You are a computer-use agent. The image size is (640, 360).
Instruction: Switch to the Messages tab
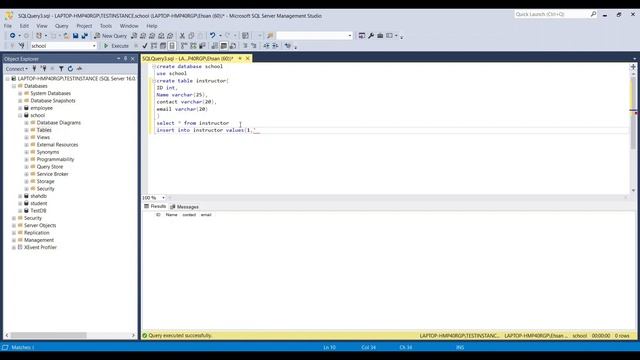pyautogui.click(x=184, y=207)
